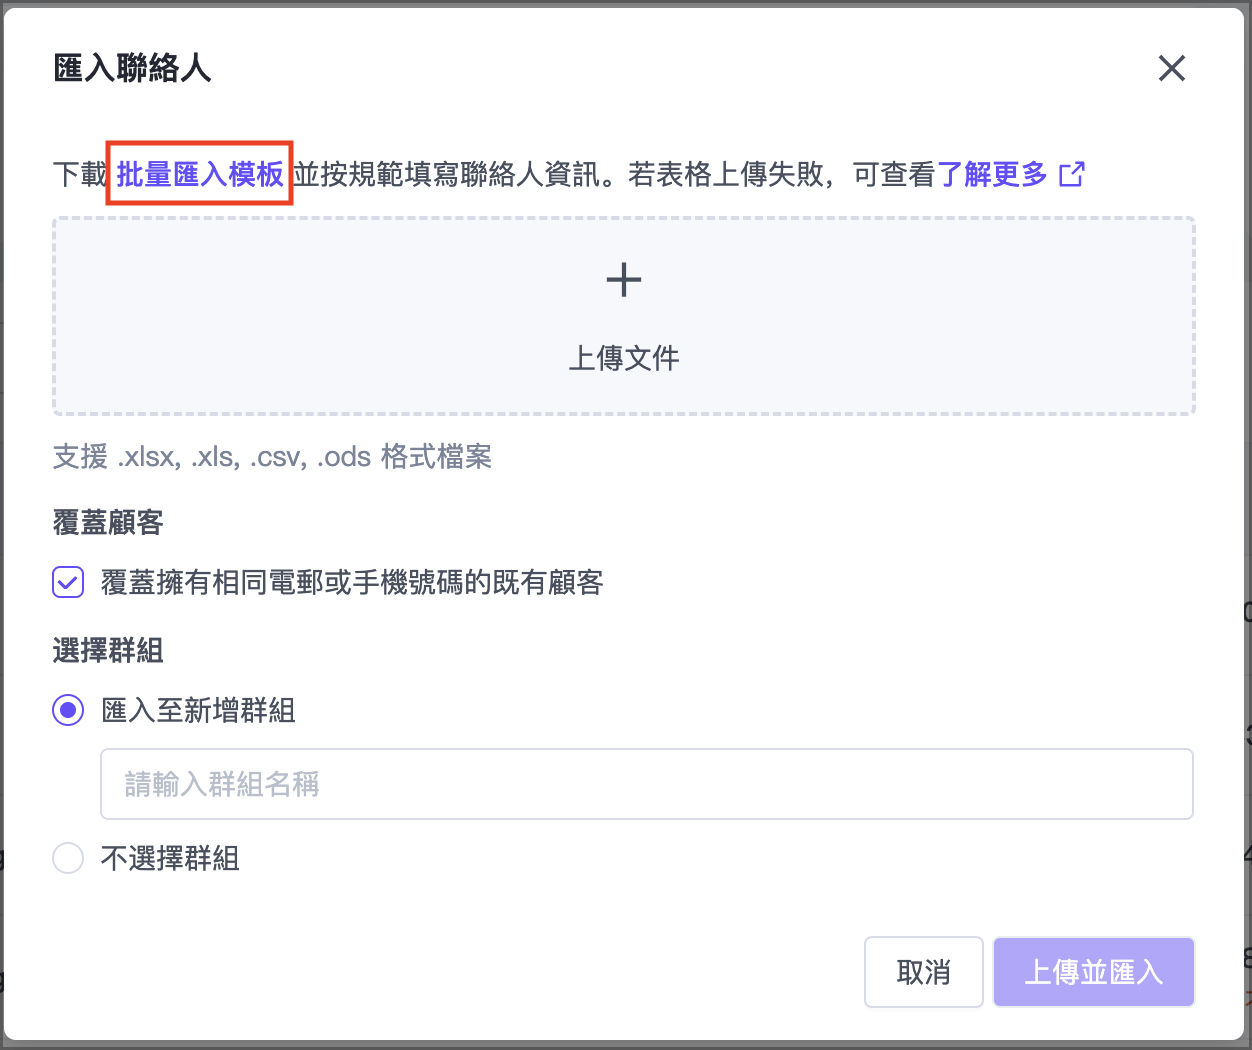The width and height of the screenshot is (1252, 1050).
Task: Select the 匯入至新增群組 radio button
Action: click(x=68, y=711)
